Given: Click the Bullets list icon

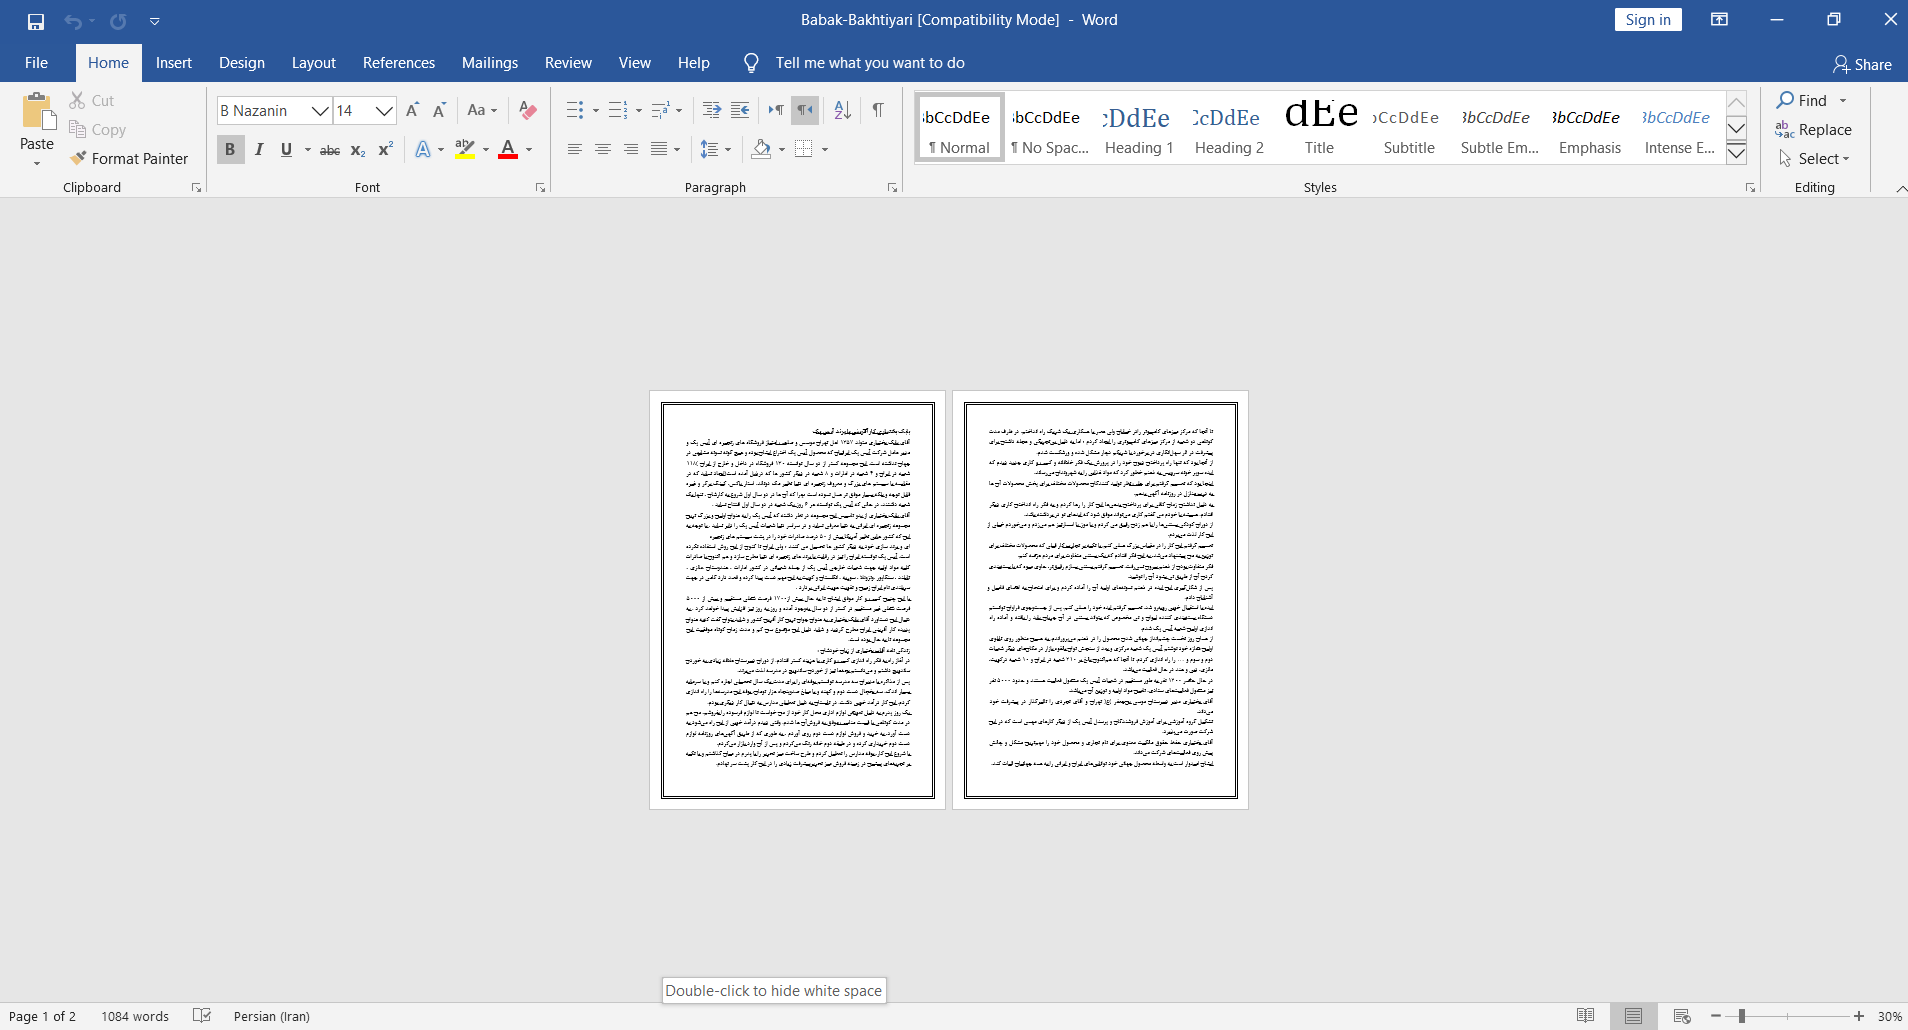Looking at the screenshot, I should pyautogui.click(x=575, y=110).
